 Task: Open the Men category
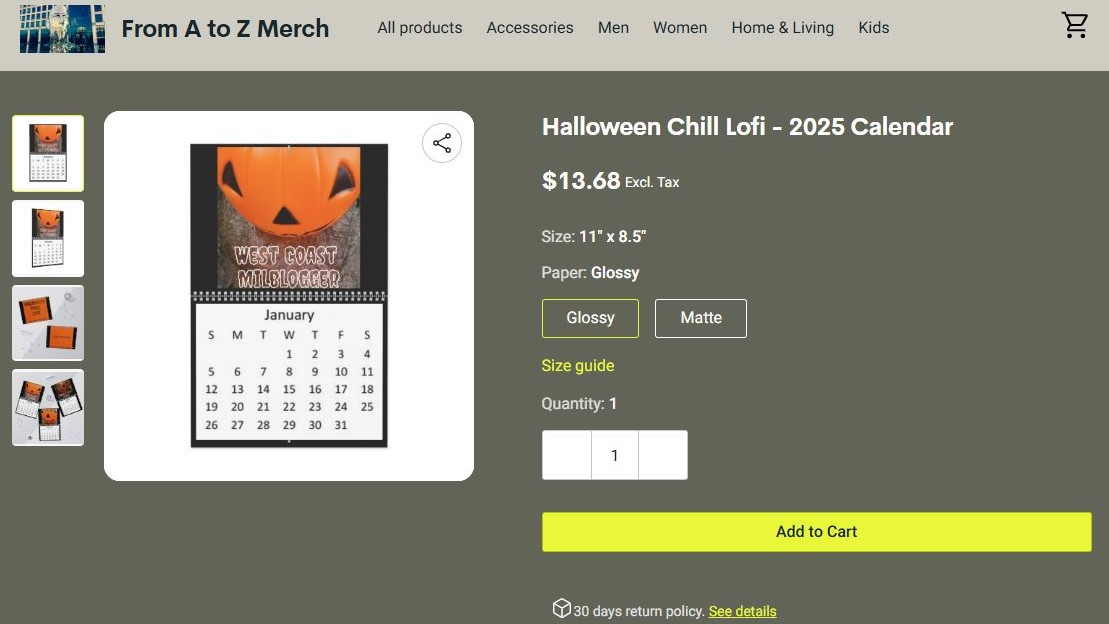coord(614,28)
